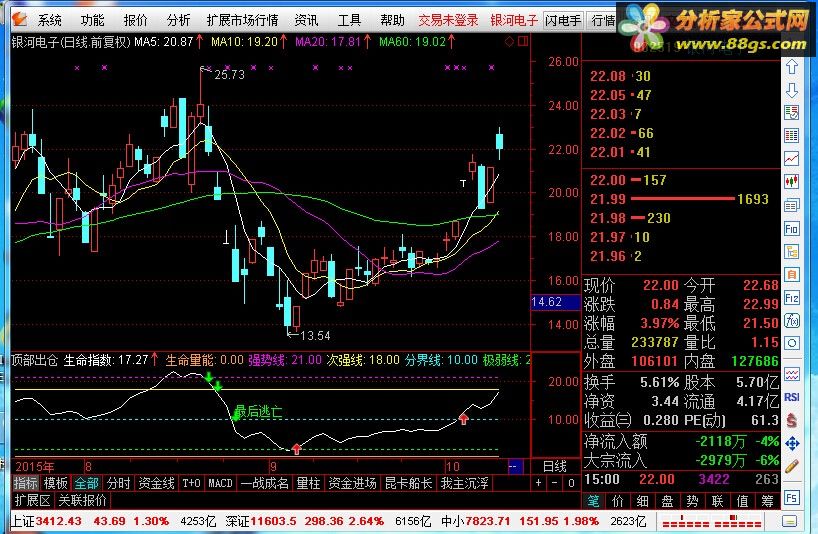
Task: Click the F12 trading icon
Action: tap(792, 298)
